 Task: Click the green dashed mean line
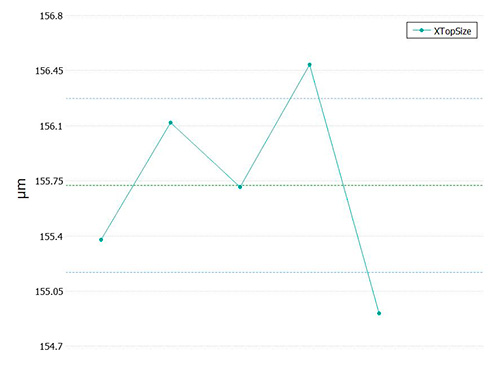click(x=274, y=185)
